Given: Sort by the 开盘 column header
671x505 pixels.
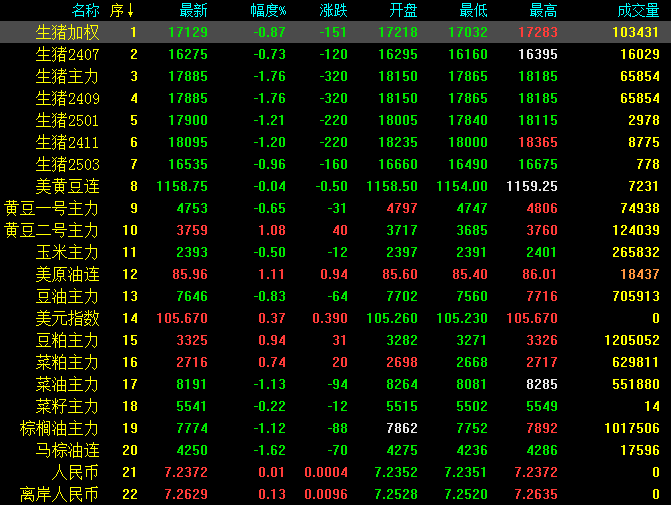Looking at the screenshot, I should tap(403, 10).
